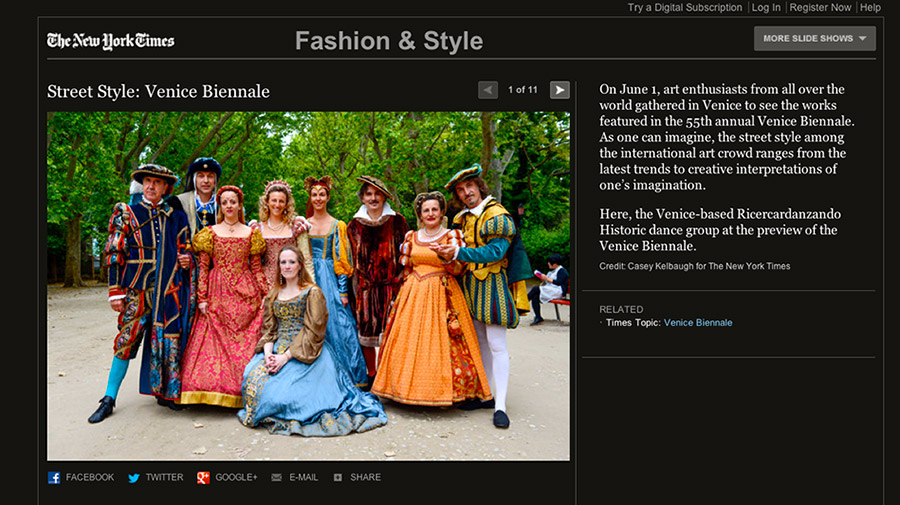Screen dimensions: 900x505
Task: Click the "1 of 11" slide counter
Action: coord(522,90)
